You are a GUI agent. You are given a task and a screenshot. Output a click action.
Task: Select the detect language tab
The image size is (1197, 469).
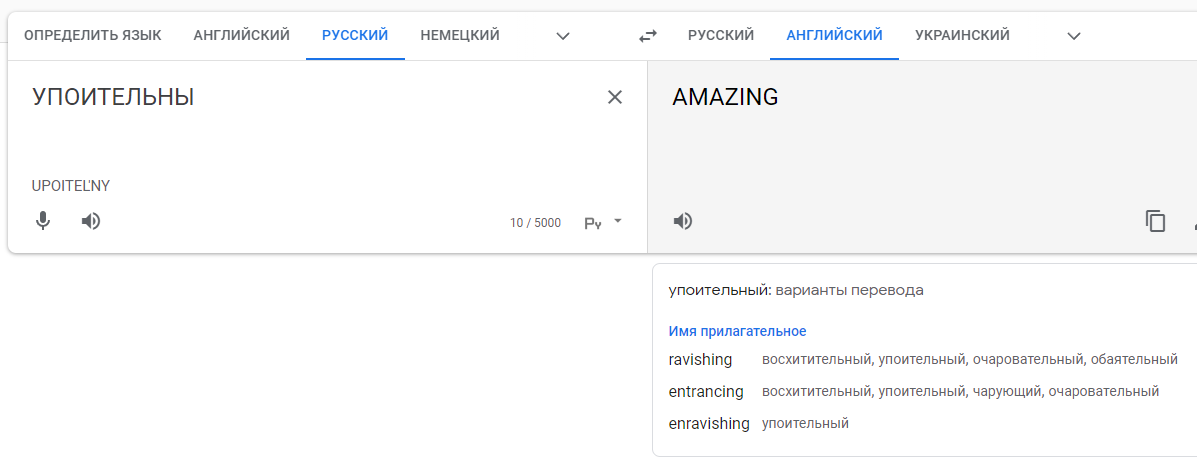pyautogui.click(x=92, y=35)
